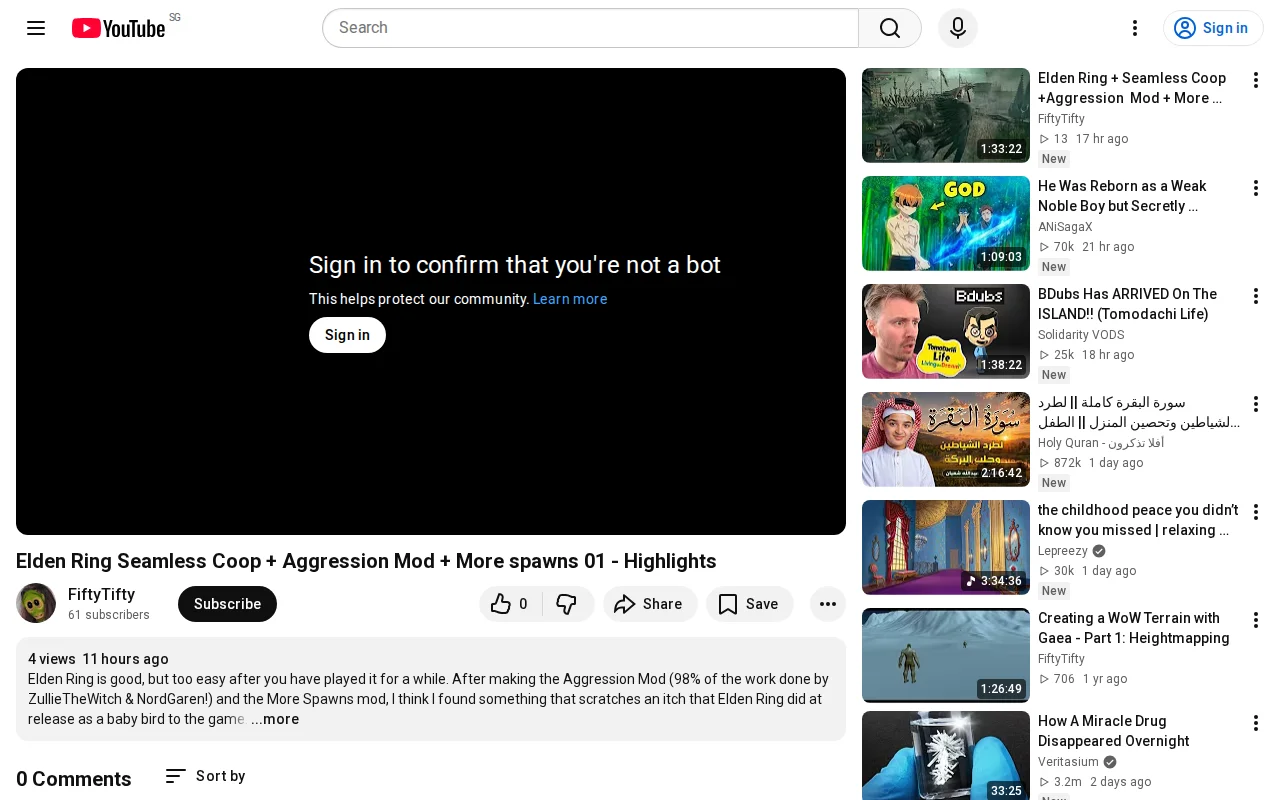The height and width of the screenshot is (800, 1280).
Task: Open 'How A Miracle Drug Disappeared Overnight' title
Action: pyautogui.click(x=1114, y=731)
